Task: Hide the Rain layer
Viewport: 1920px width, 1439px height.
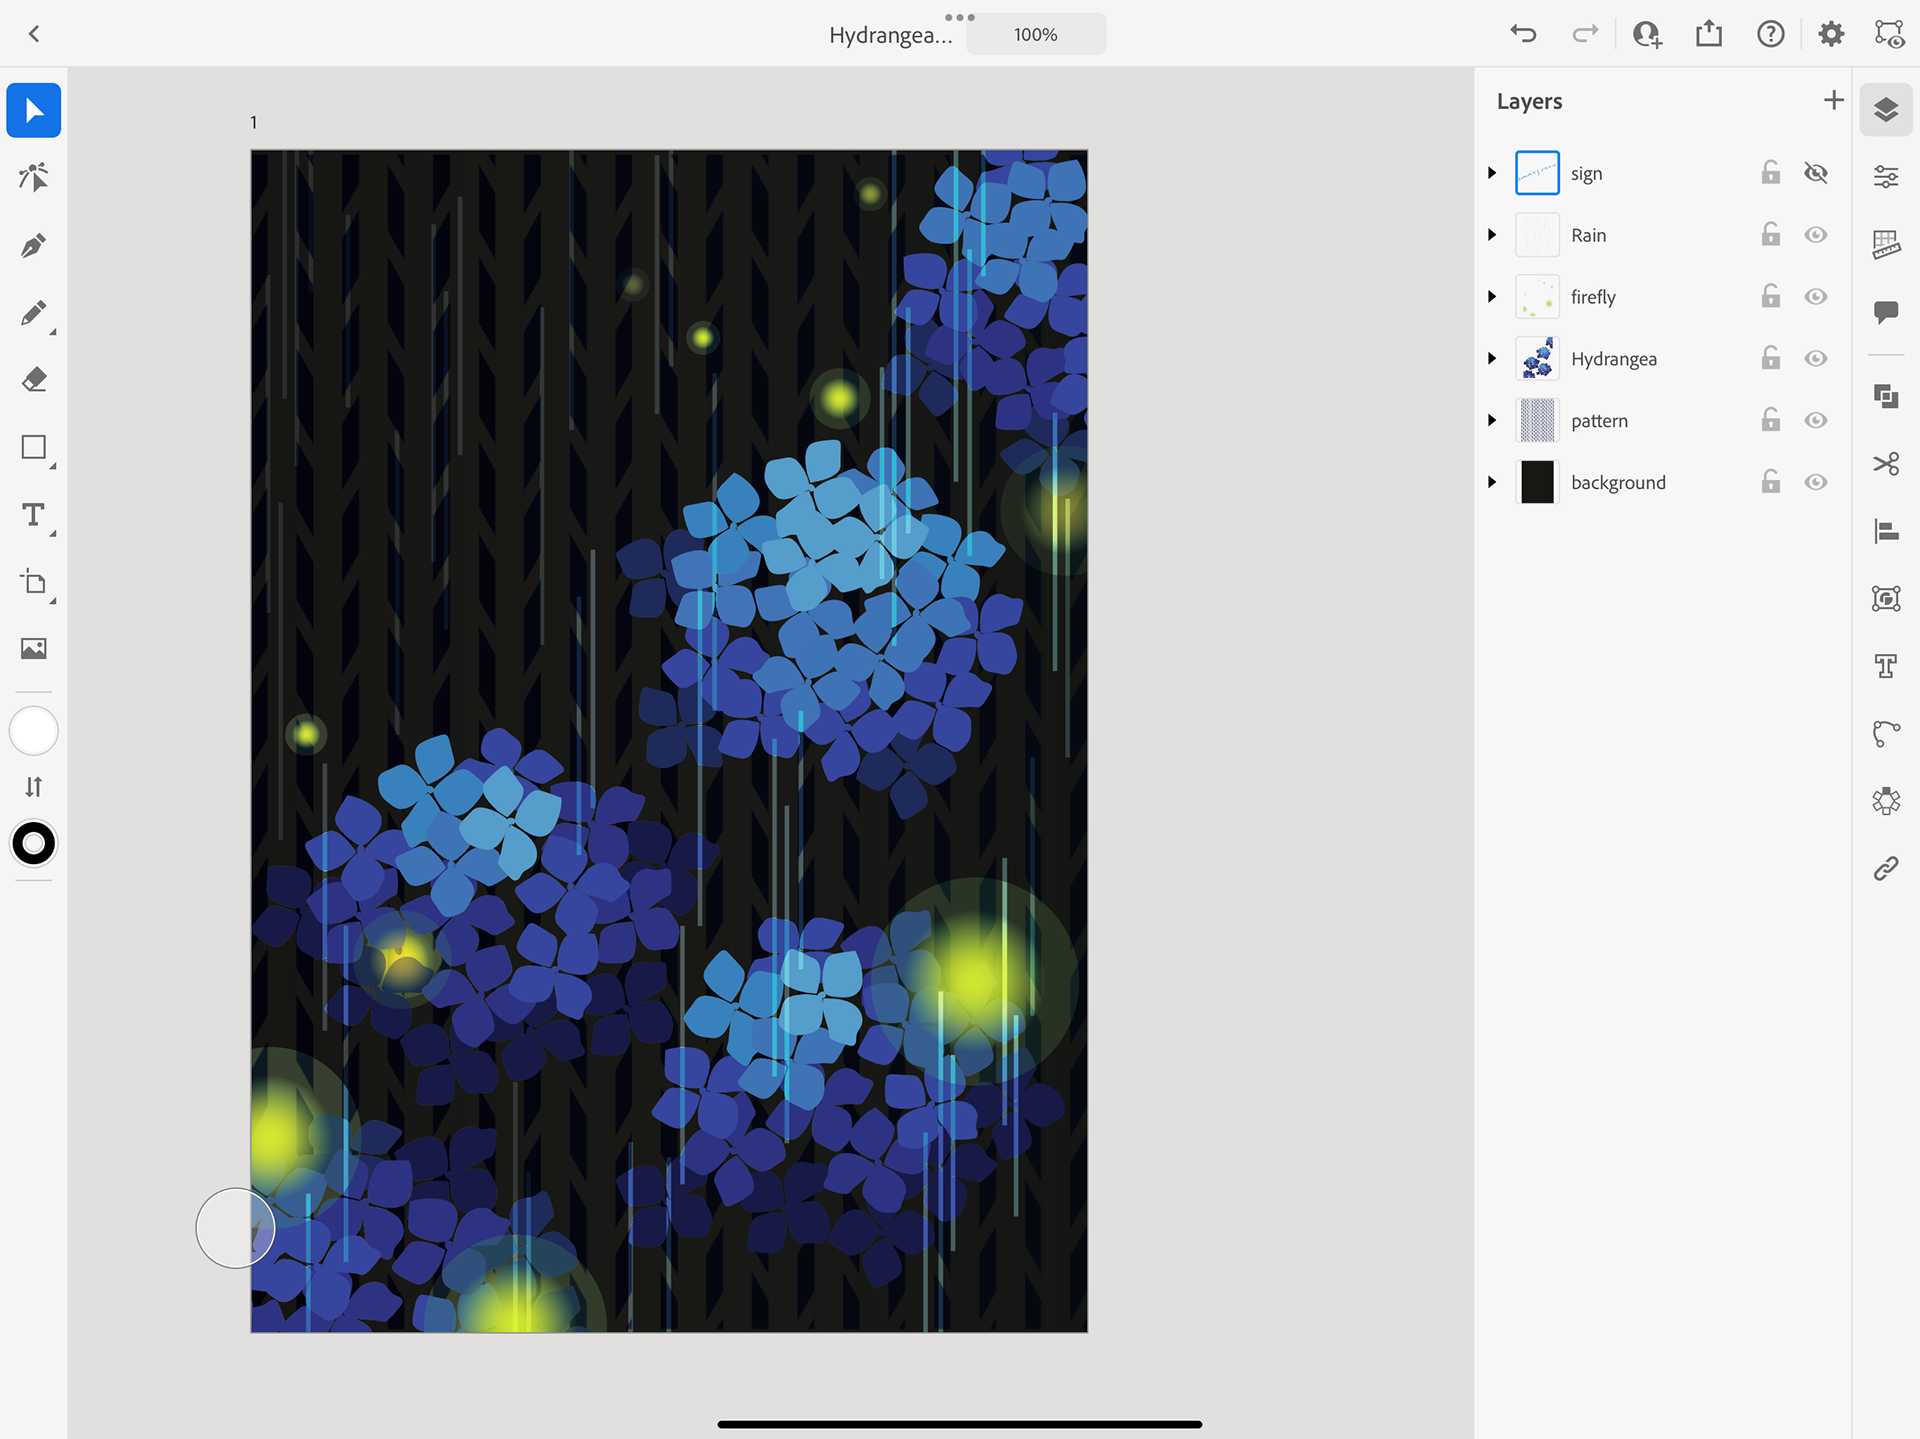Action: pos(1815,235)
